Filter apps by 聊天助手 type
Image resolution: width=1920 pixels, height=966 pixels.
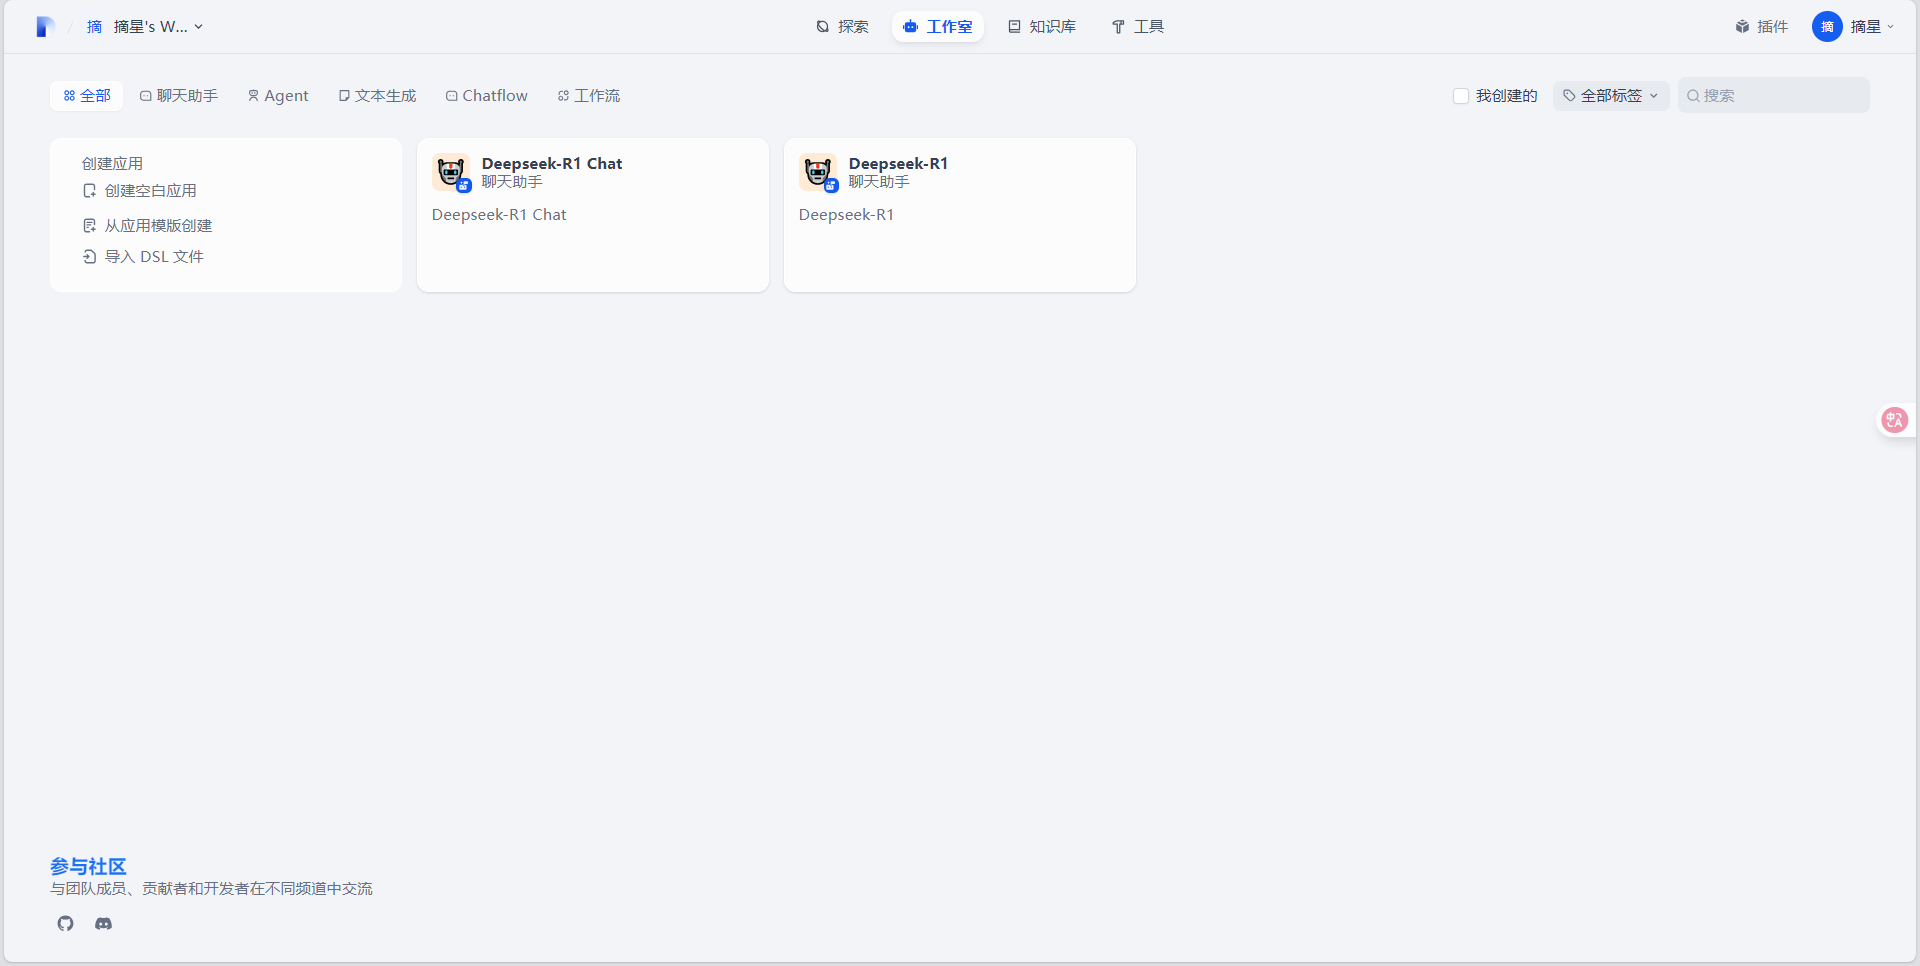coord(179,96)
